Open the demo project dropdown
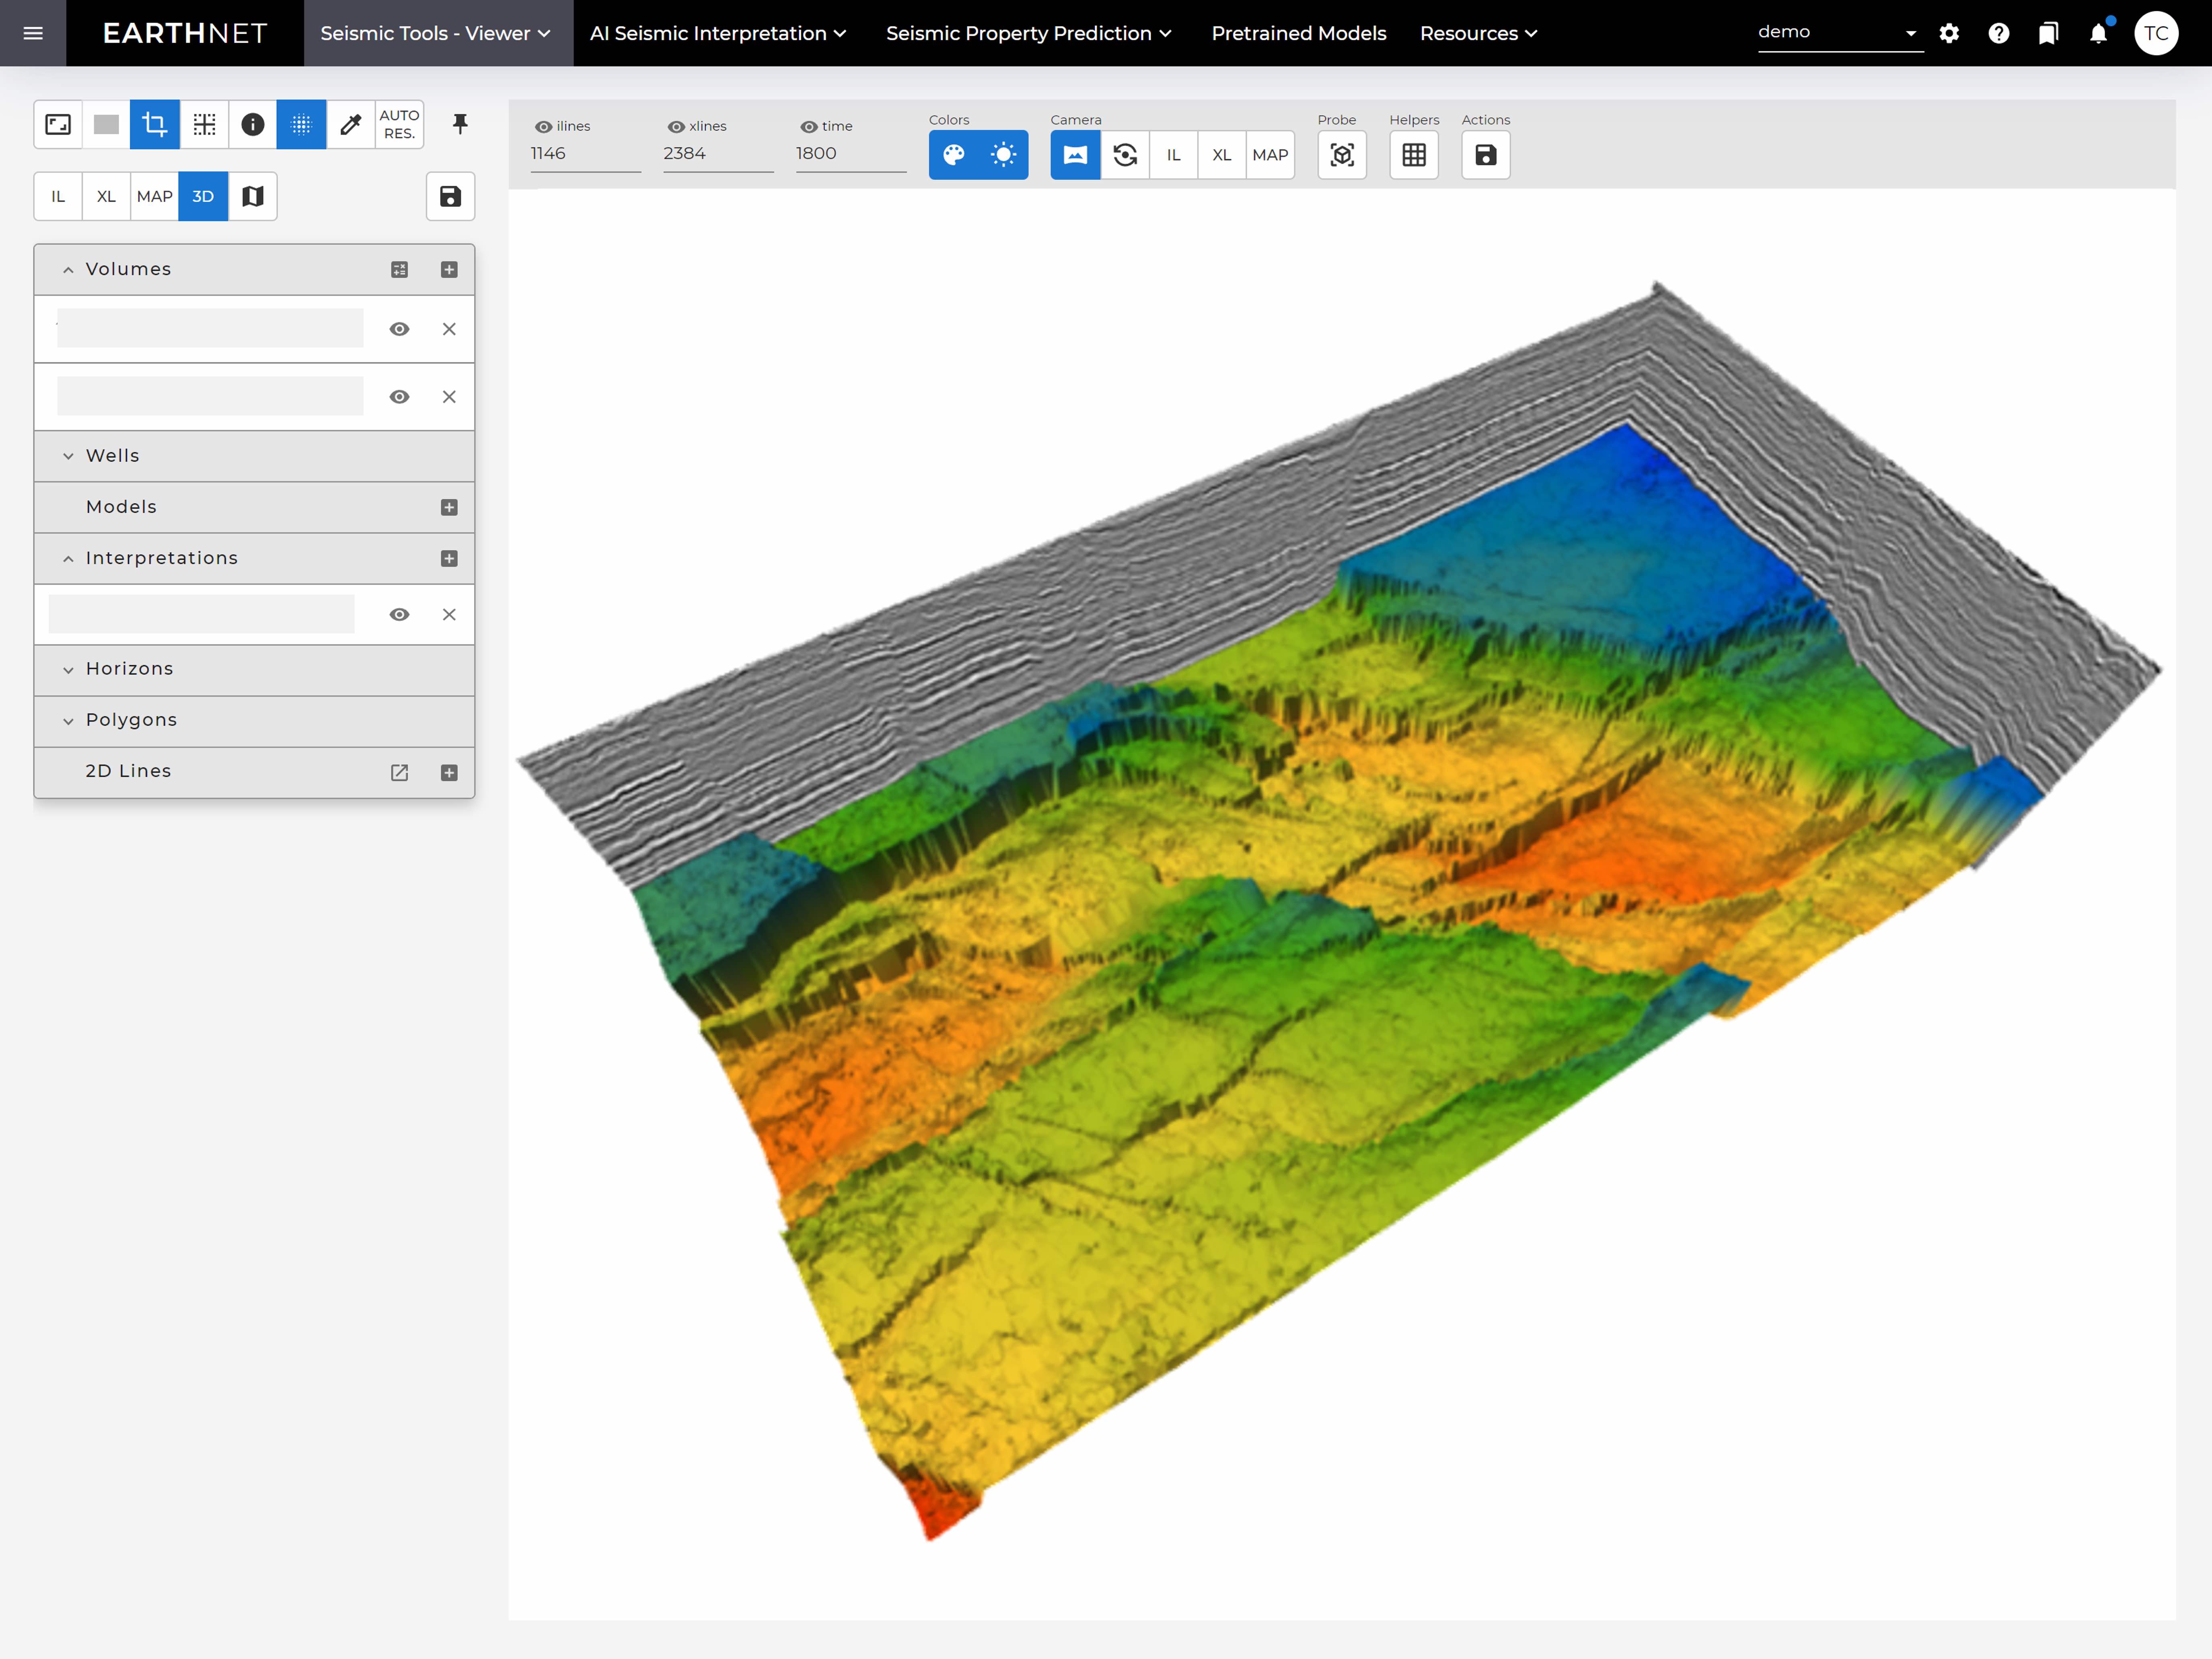Screen dimensions: 2212x1659 tap(1840, 32)
